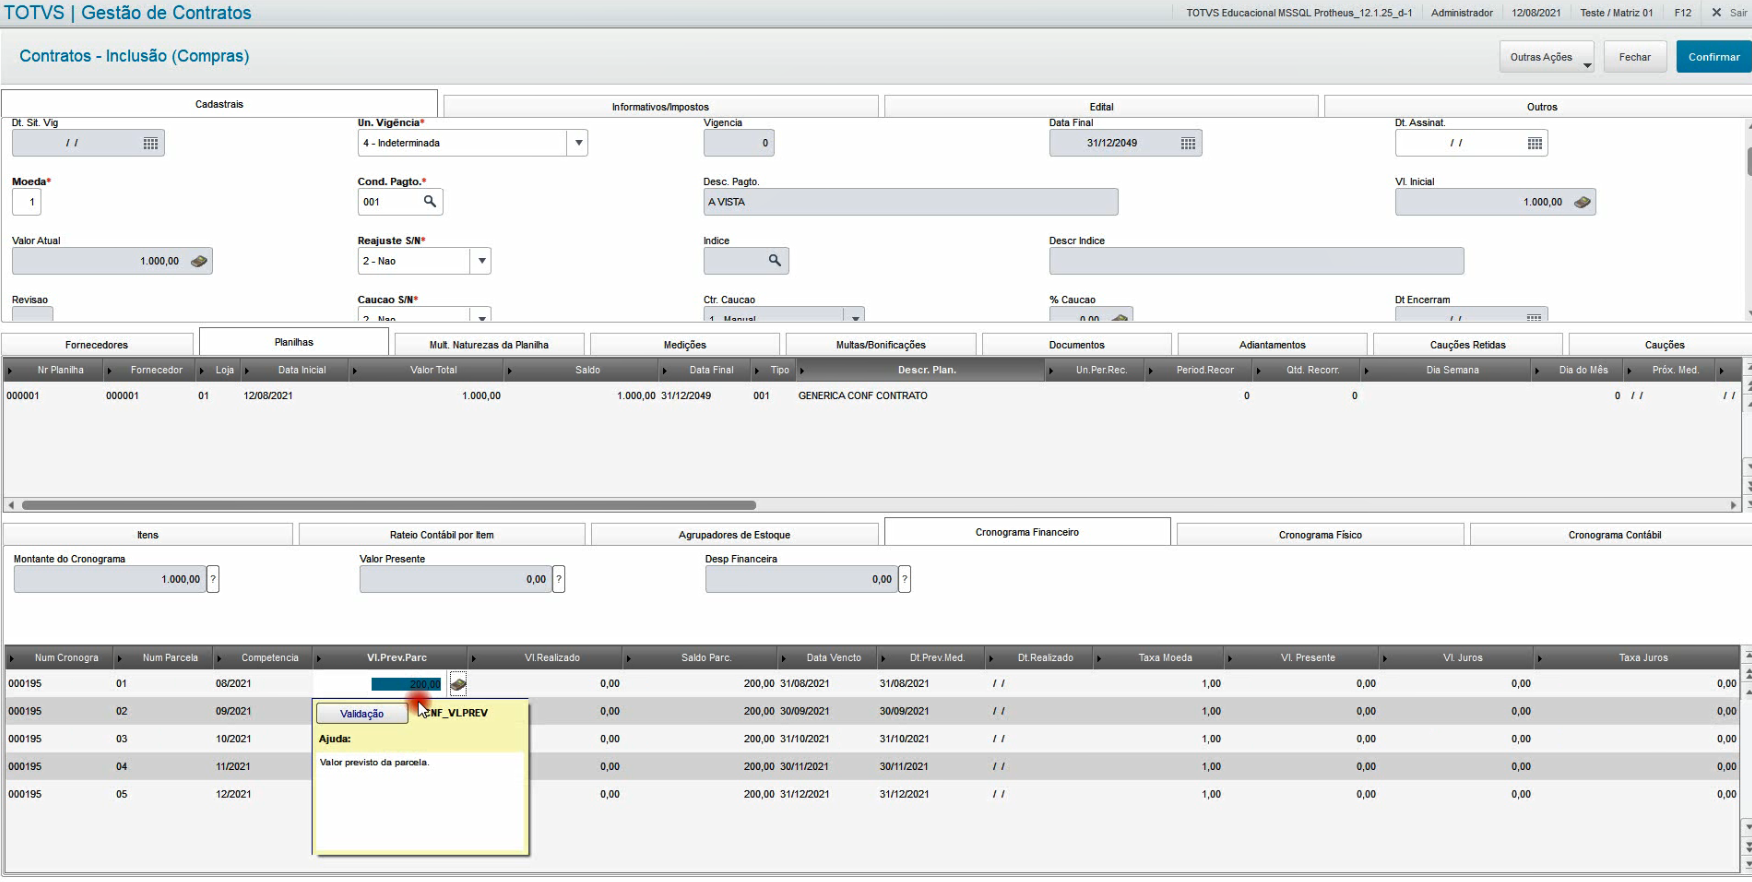Image resolution: width=1752 pixels, height=882 pixels.
Task: Click the Desc. Pagto. A VISTA field
Action: click(910, 202)
